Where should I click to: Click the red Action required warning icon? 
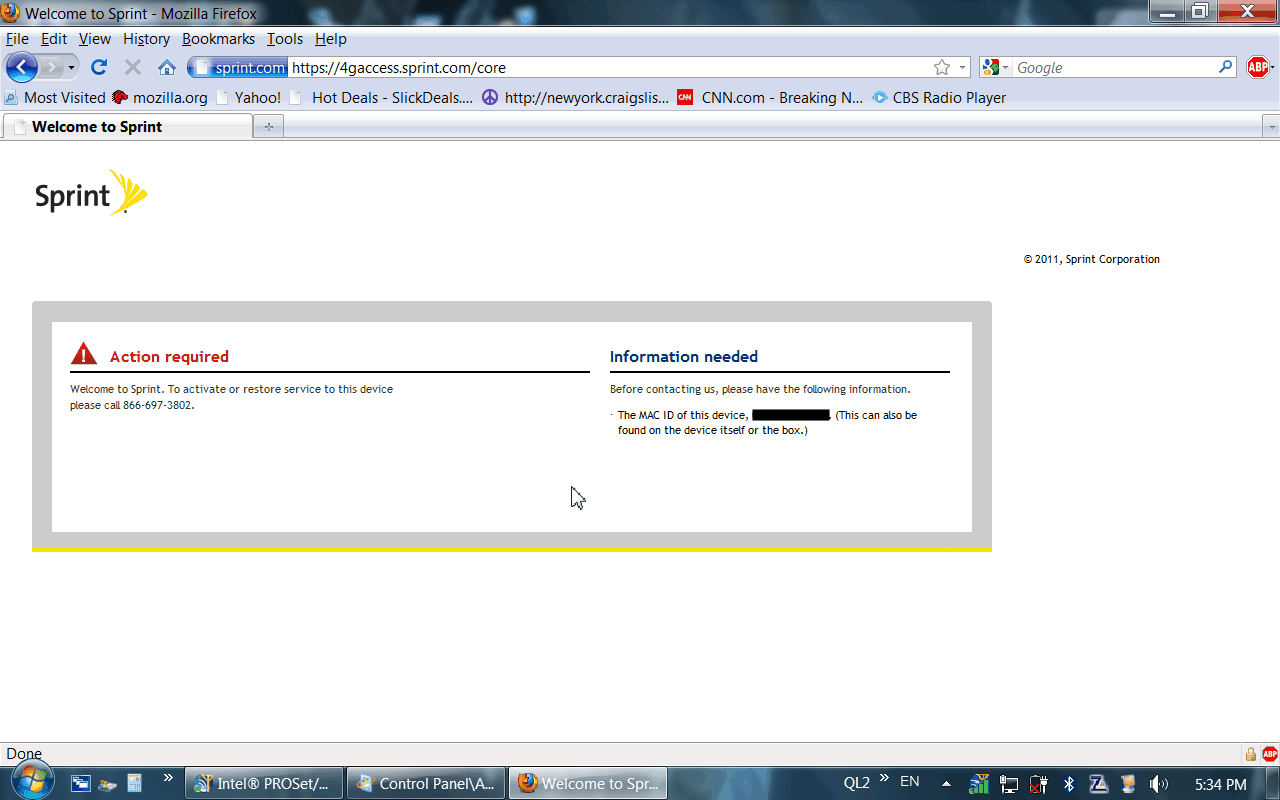[84, 354]
